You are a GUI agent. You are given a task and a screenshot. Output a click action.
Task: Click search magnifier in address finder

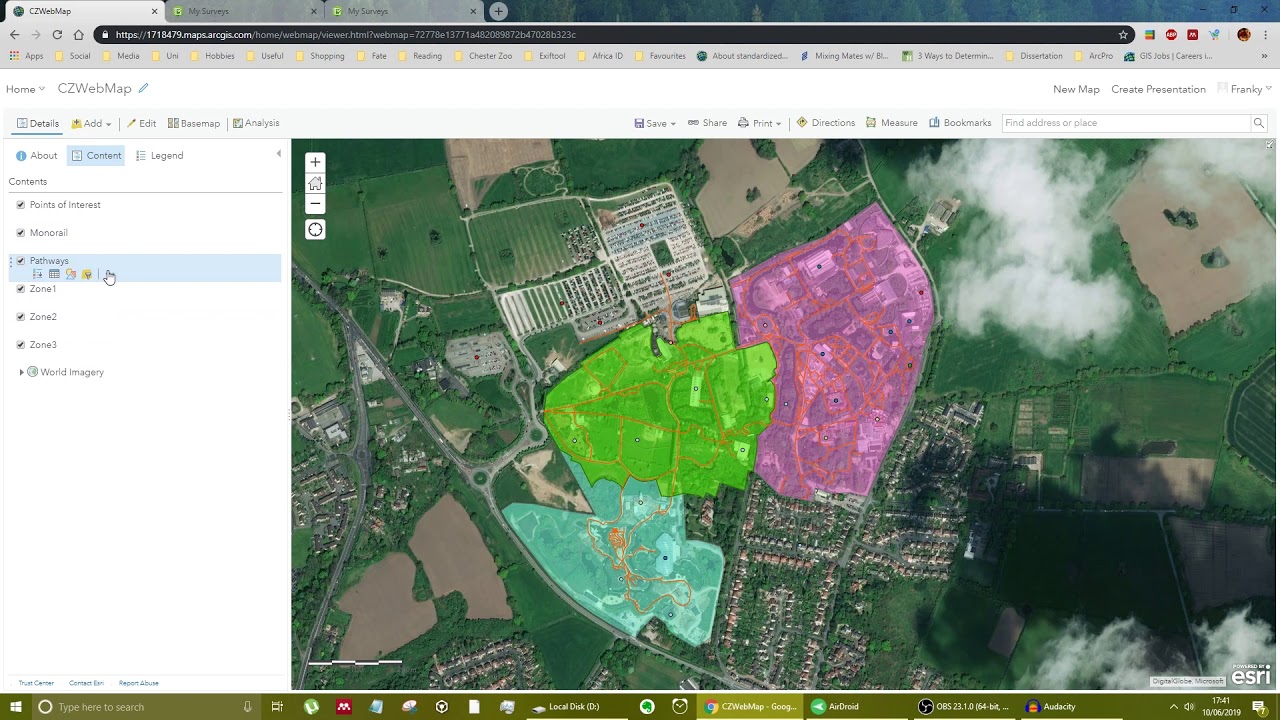[x=1259, y=123]
